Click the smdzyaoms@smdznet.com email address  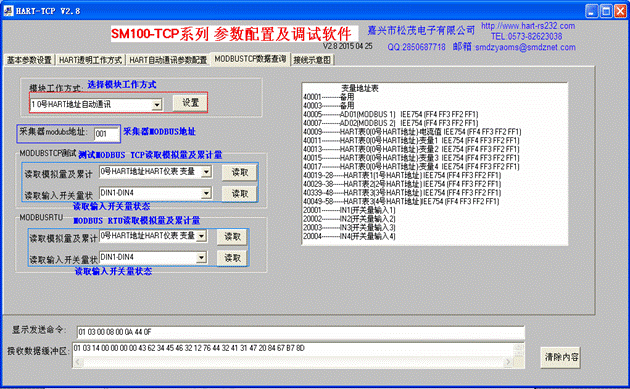point(525,47)
